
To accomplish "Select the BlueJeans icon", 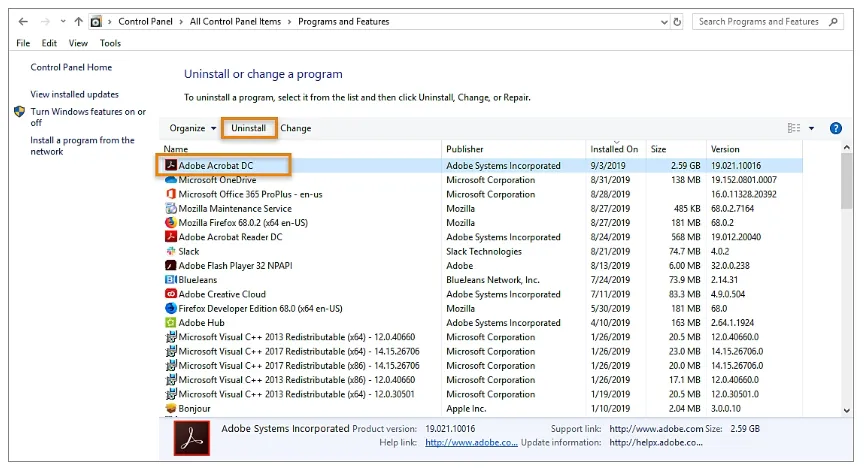I will click(171, 280).
